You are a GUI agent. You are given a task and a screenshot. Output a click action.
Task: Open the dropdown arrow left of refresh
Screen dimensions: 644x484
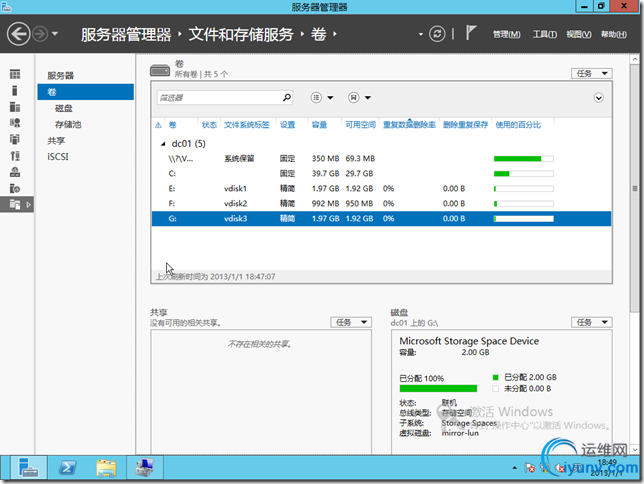(x=421, y=34)
